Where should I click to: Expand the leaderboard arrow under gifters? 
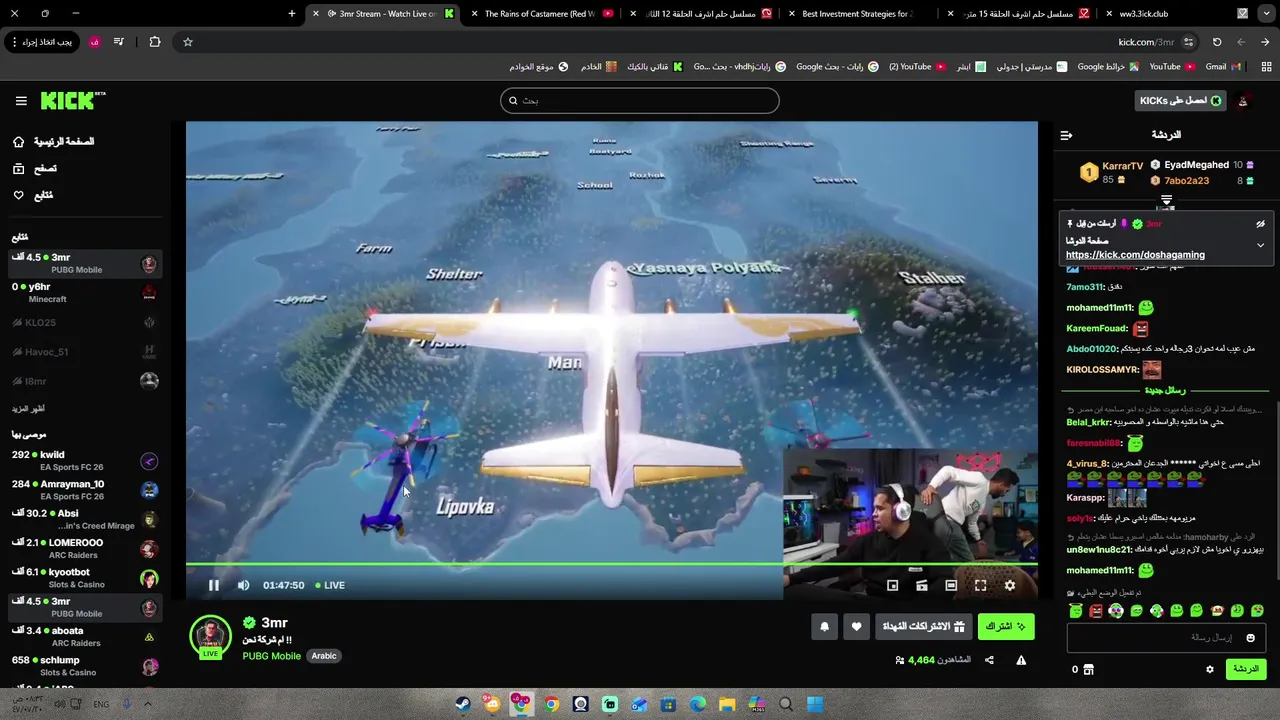[1166, 202]
